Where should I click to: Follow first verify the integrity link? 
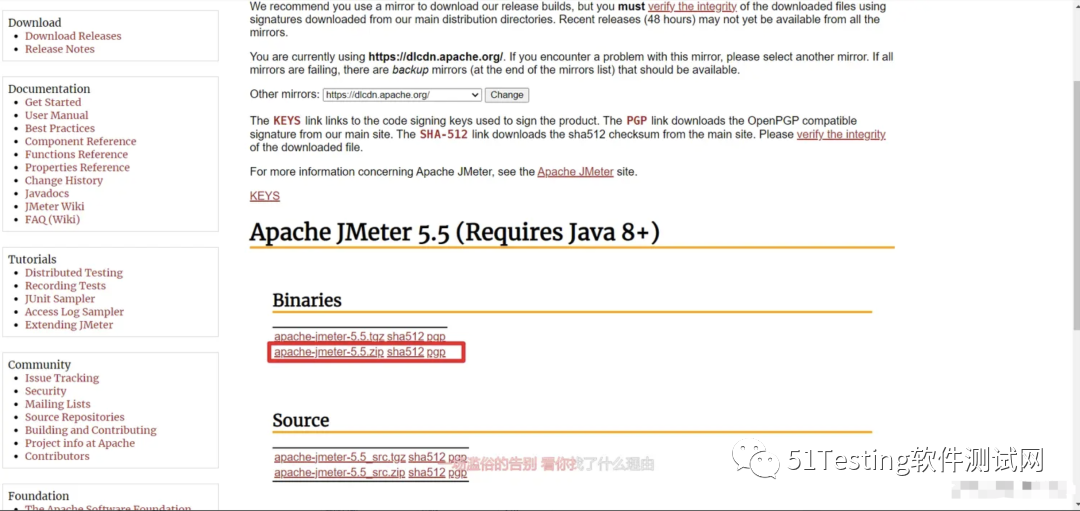pyautogui.click(x=692, y=6)
